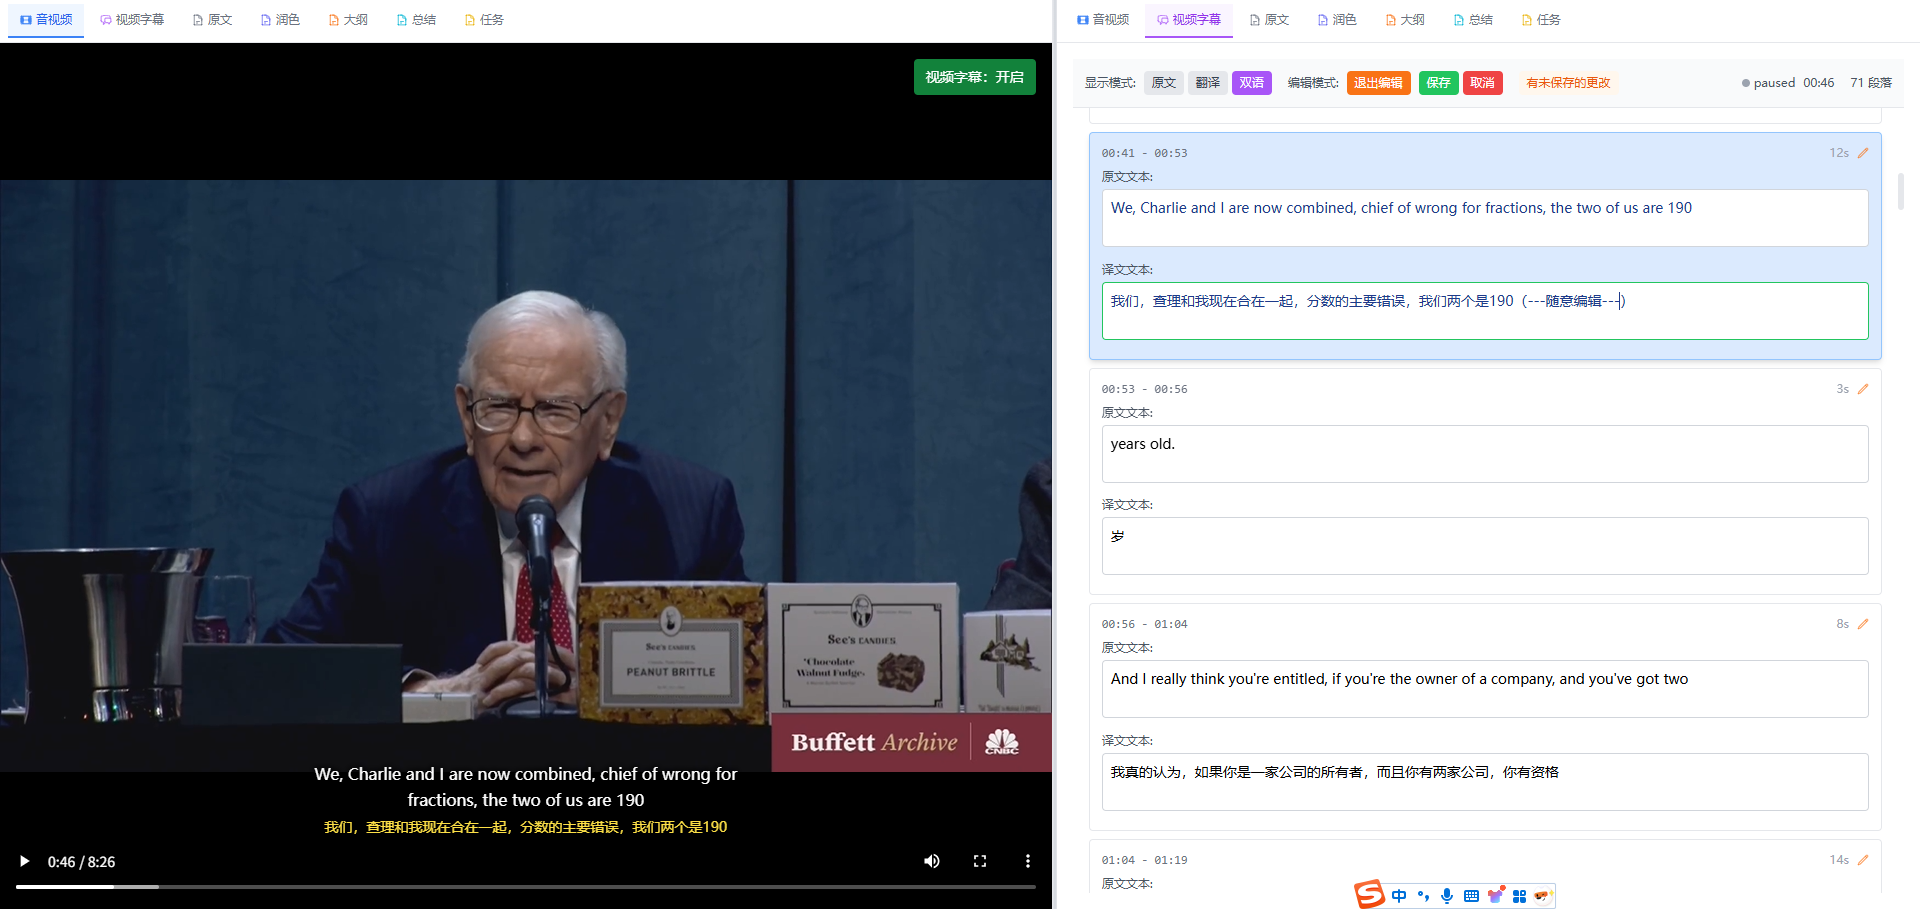Viewport: 1920px width, 909px height.
Task: Click edit pencil on 00:56 - 01:04 segment
Action: (x=1863, y=624)
